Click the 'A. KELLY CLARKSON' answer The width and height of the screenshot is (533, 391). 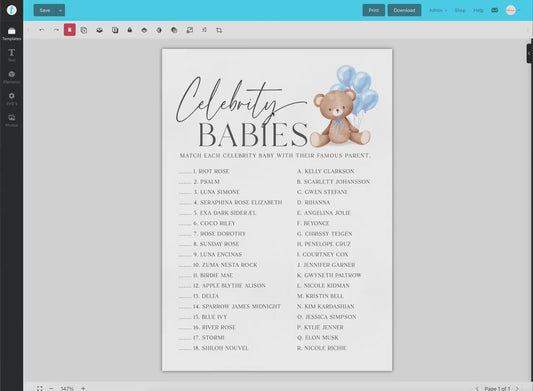pyautogui.click(x=326, y=171)
